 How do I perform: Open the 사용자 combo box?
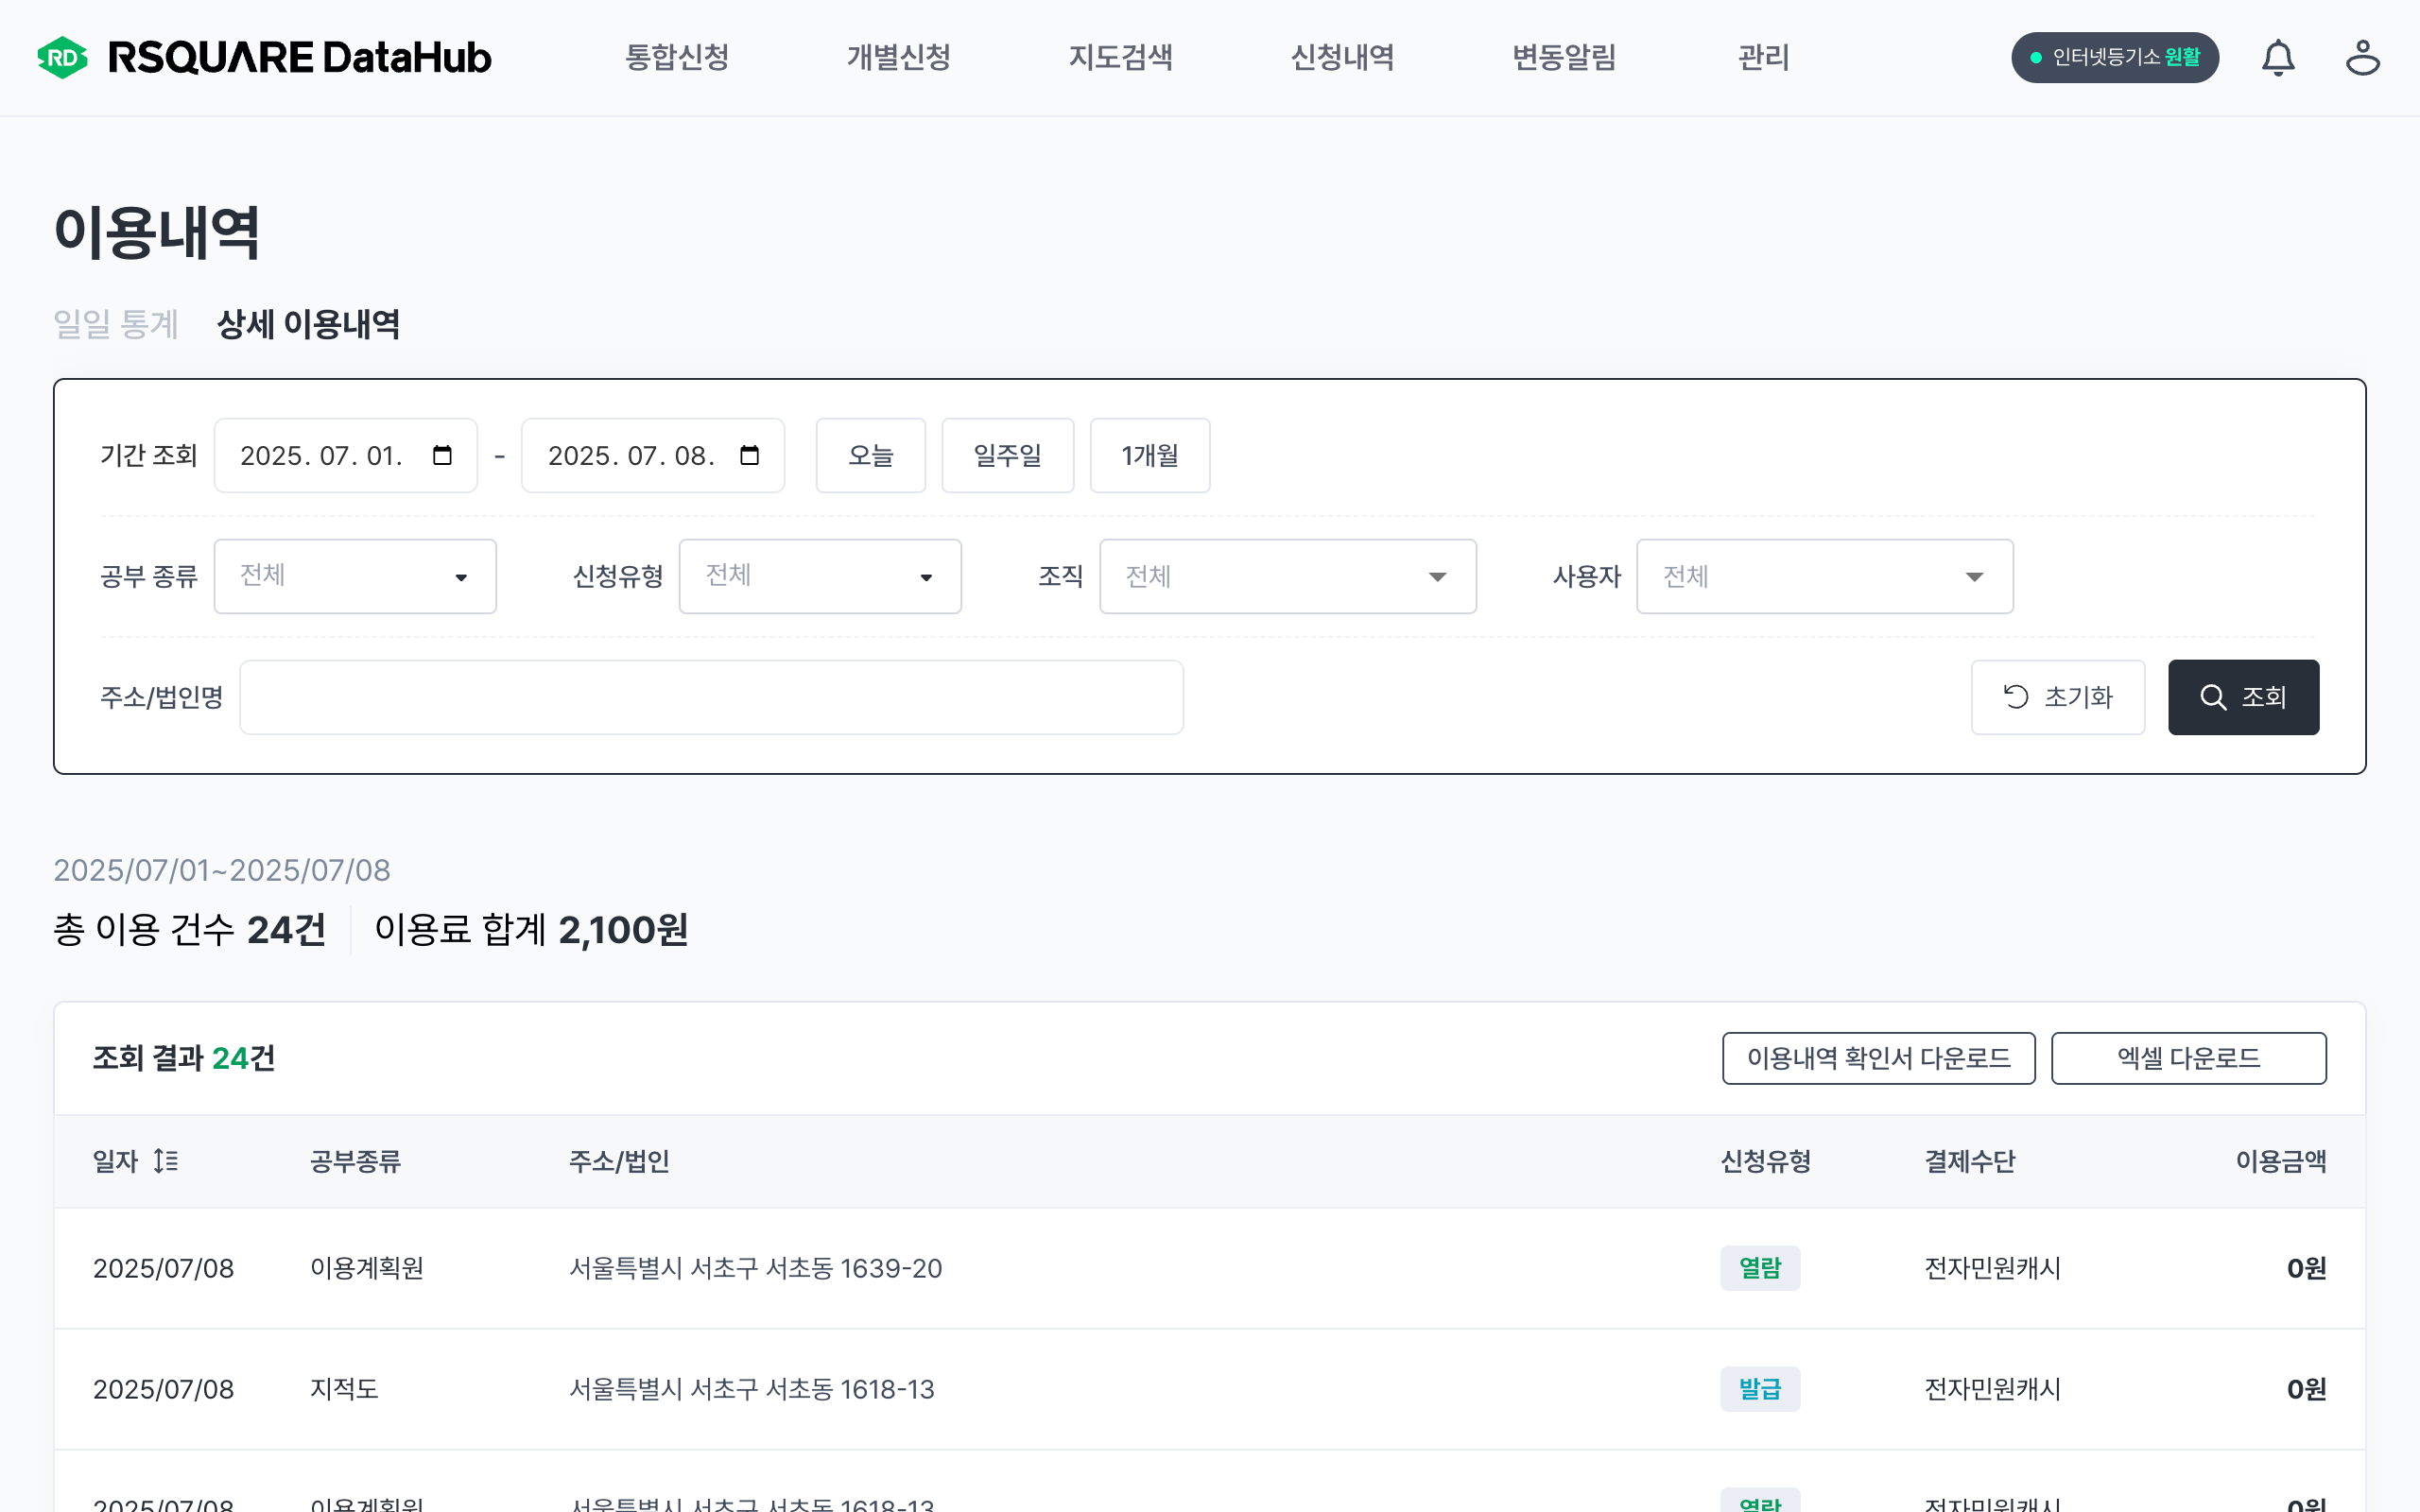1824,576
